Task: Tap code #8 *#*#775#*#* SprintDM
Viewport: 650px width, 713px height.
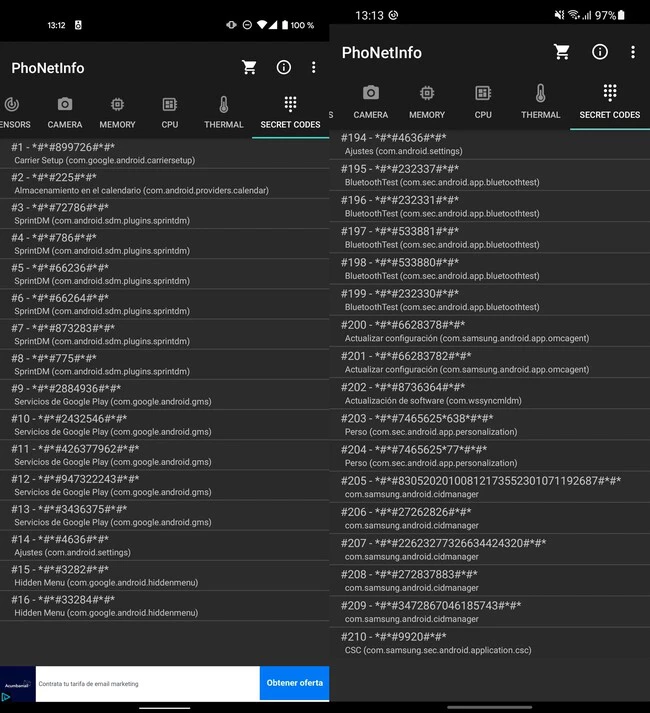Action: (x=165, y=364)
